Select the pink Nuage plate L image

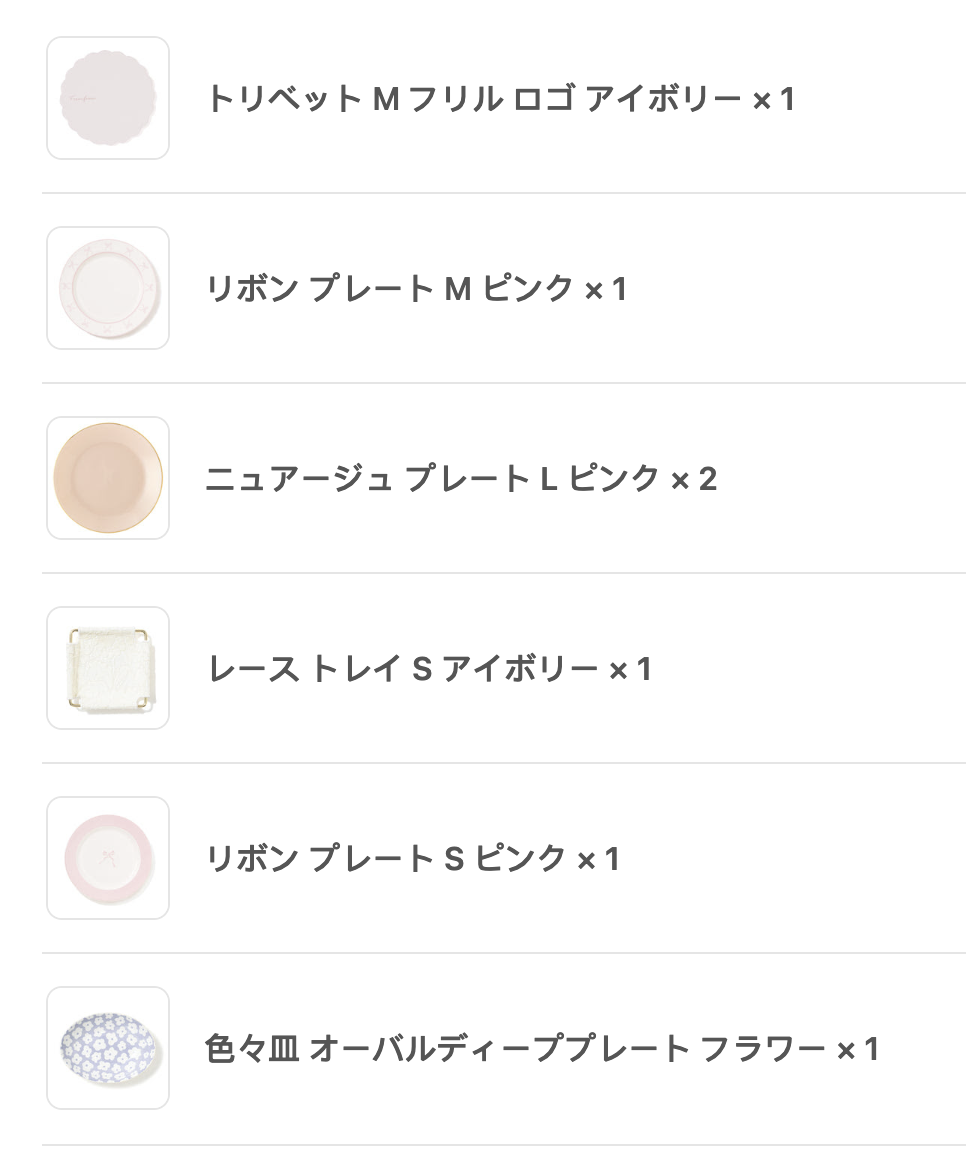tap(108, 478)
